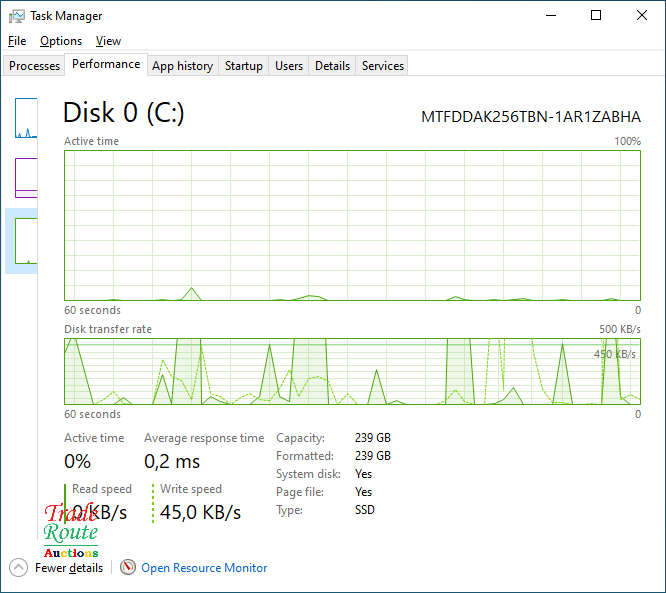Maximize the Task Manager window

tap(596, 16)
